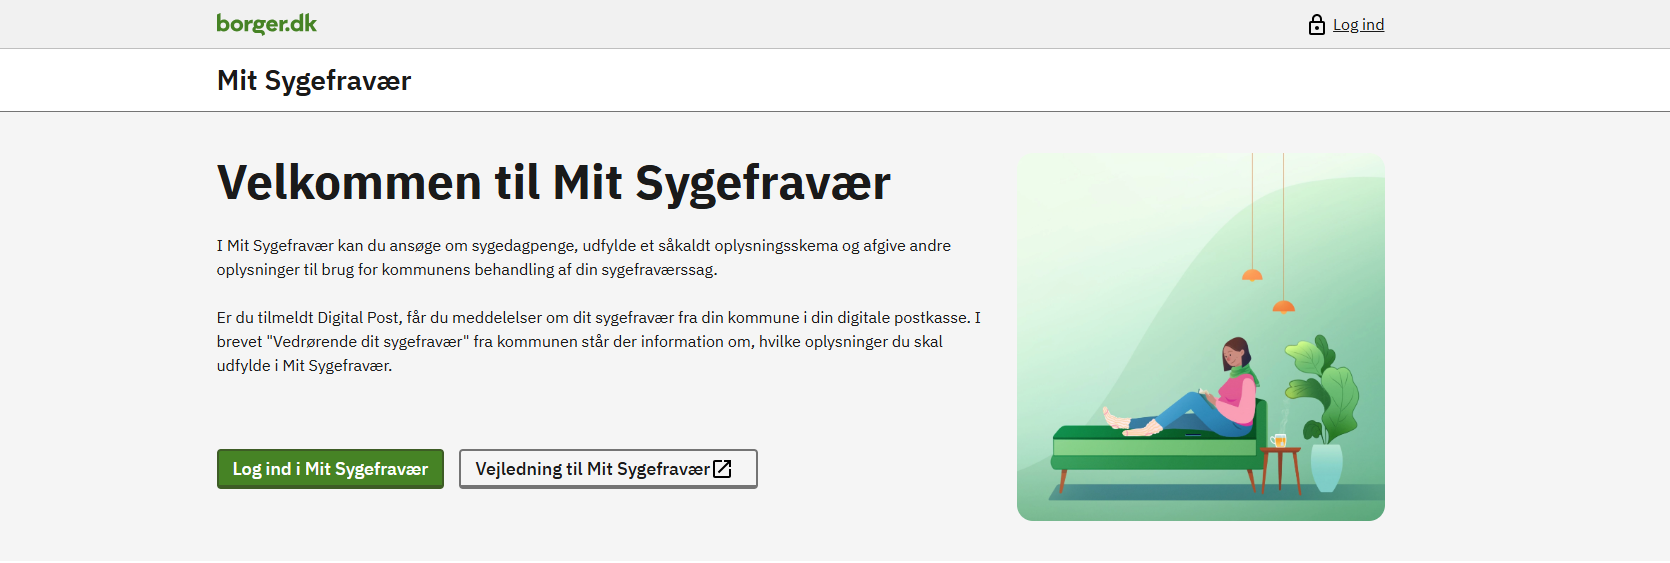Click the padlock icon beside Log ind
1670x563 pixels.
click(x=1316, y=25)
